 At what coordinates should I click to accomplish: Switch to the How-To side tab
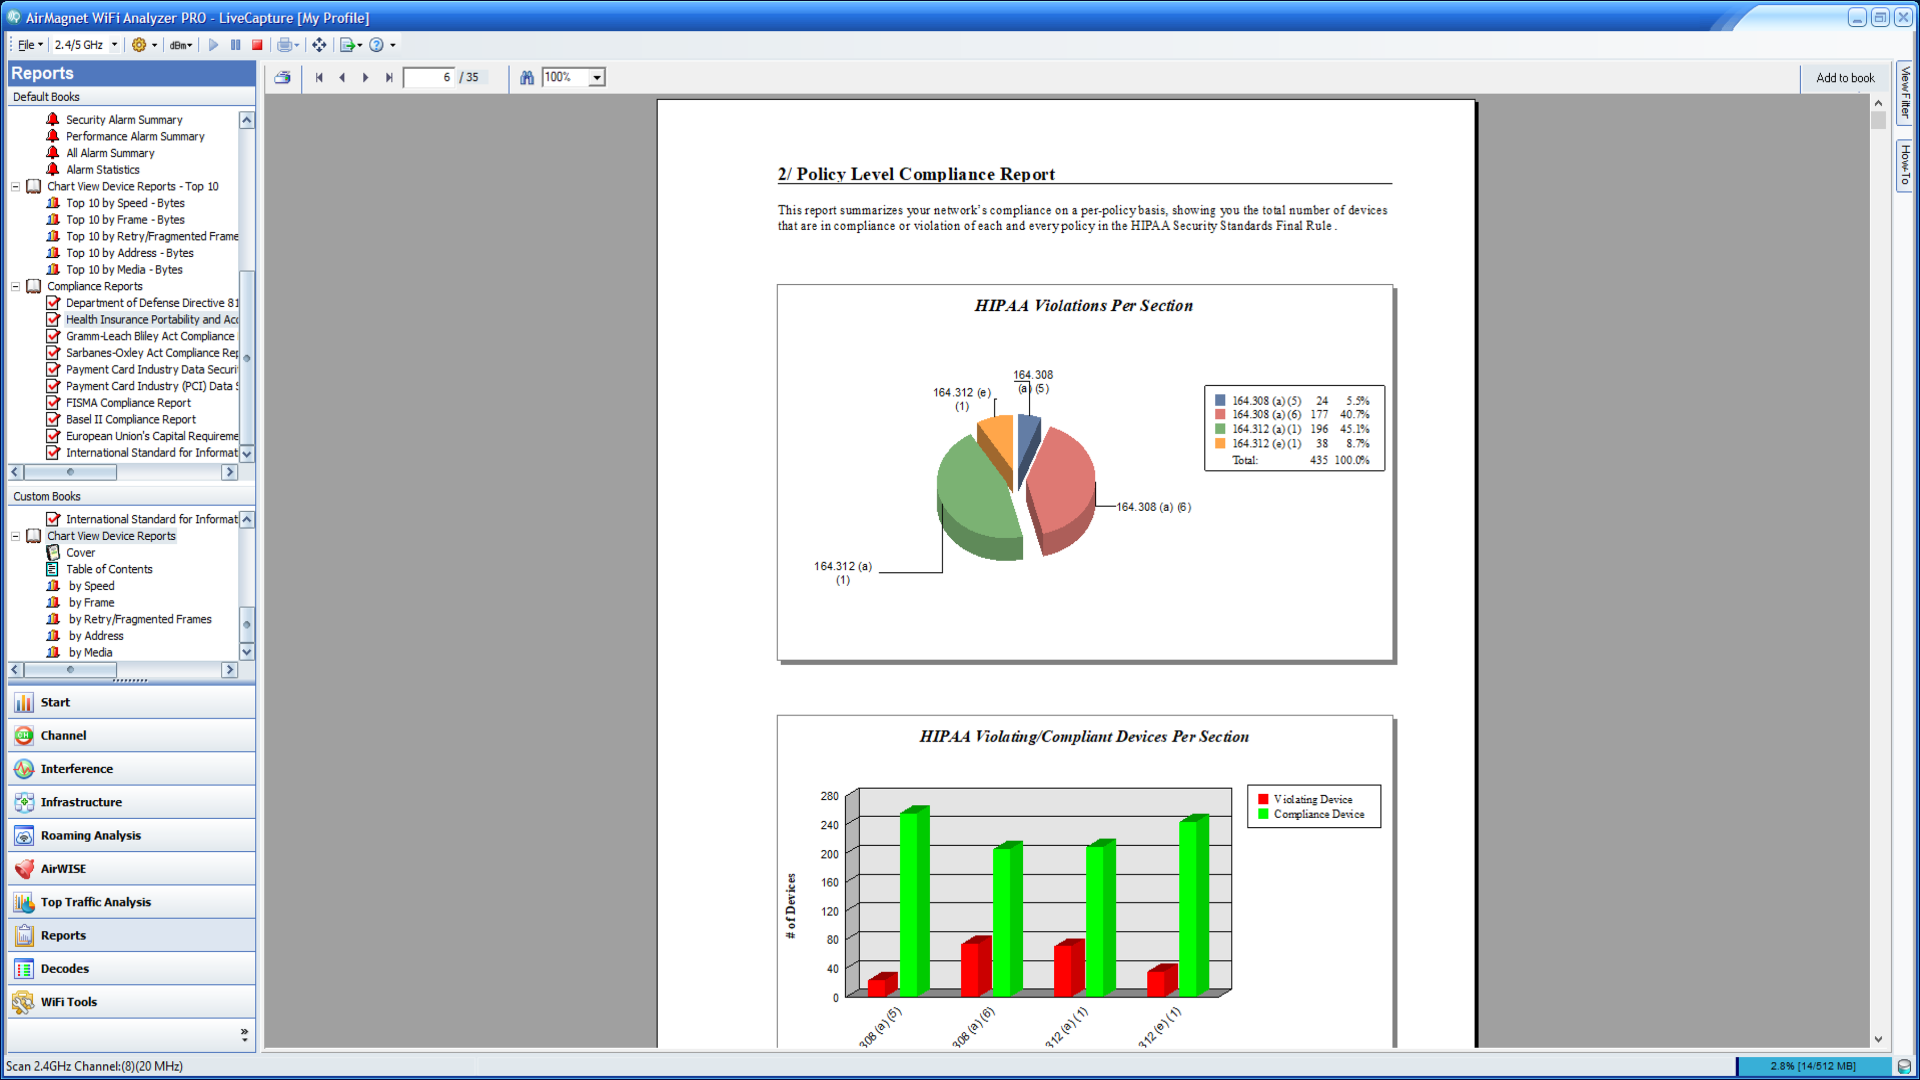(x=1906, y=163)
